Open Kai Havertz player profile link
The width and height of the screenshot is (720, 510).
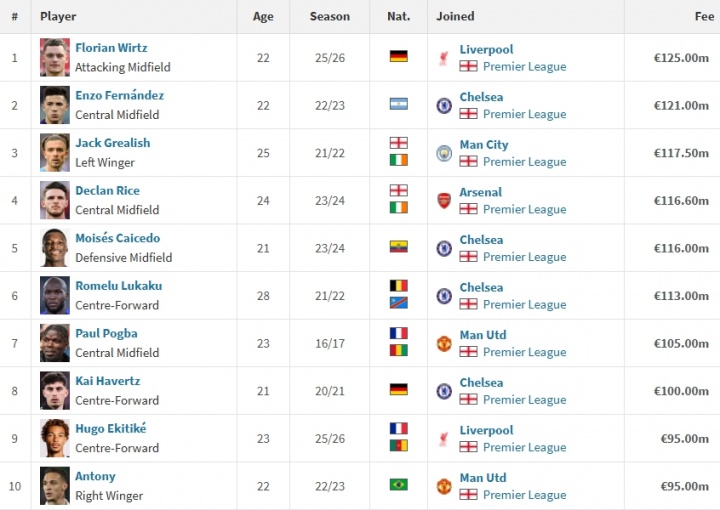tap(107, 381)
